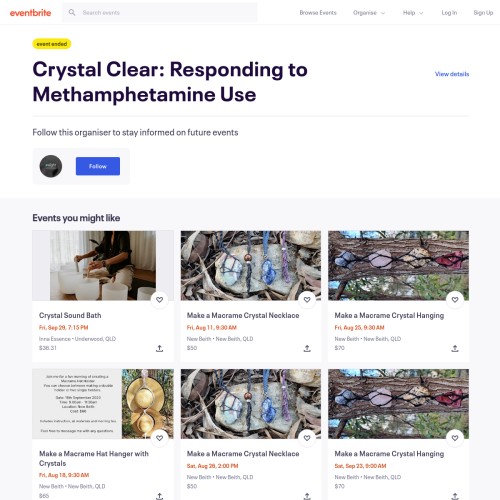
Task: Open the Log In page
Action: 449,13
